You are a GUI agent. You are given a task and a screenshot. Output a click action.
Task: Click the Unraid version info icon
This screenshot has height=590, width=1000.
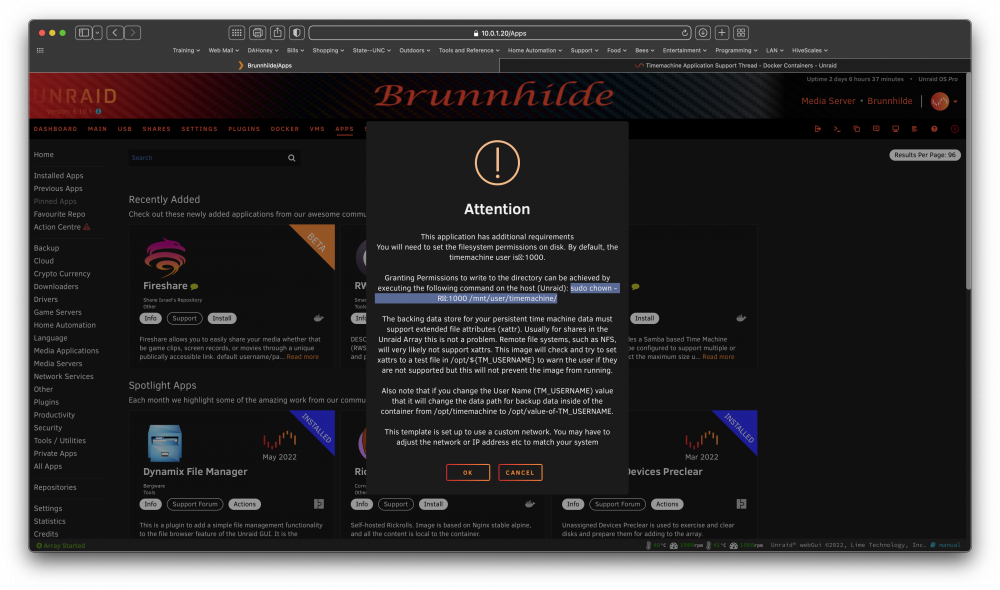[x=98, y=112]
